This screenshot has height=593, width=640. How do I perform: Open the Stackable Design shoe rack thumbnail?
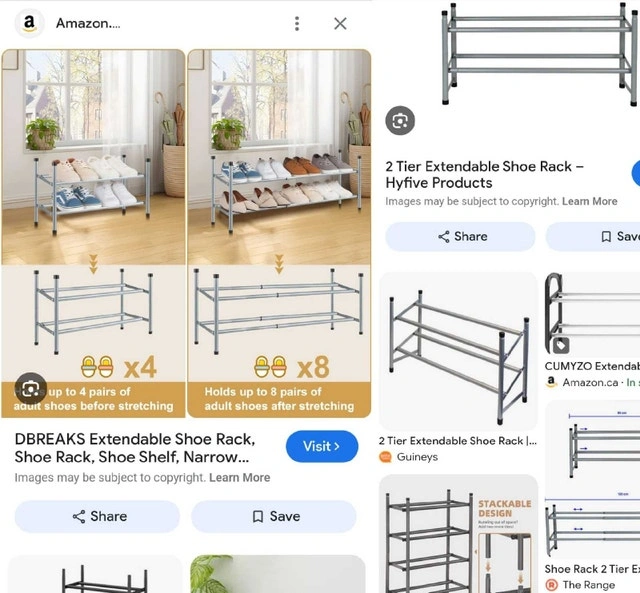pos(458,533)
